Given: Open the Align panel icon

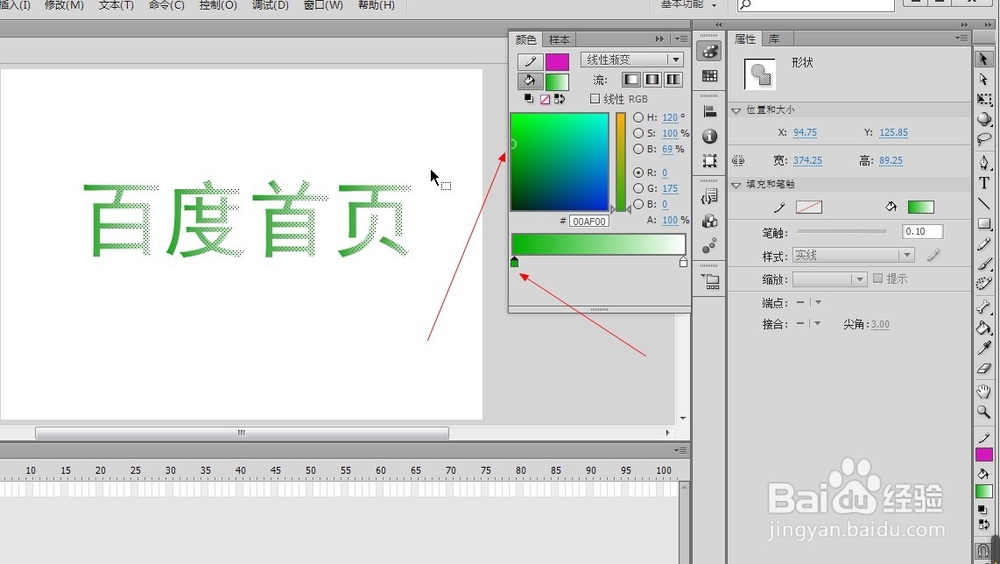Looking at the screenshot, I should (709, 112).
